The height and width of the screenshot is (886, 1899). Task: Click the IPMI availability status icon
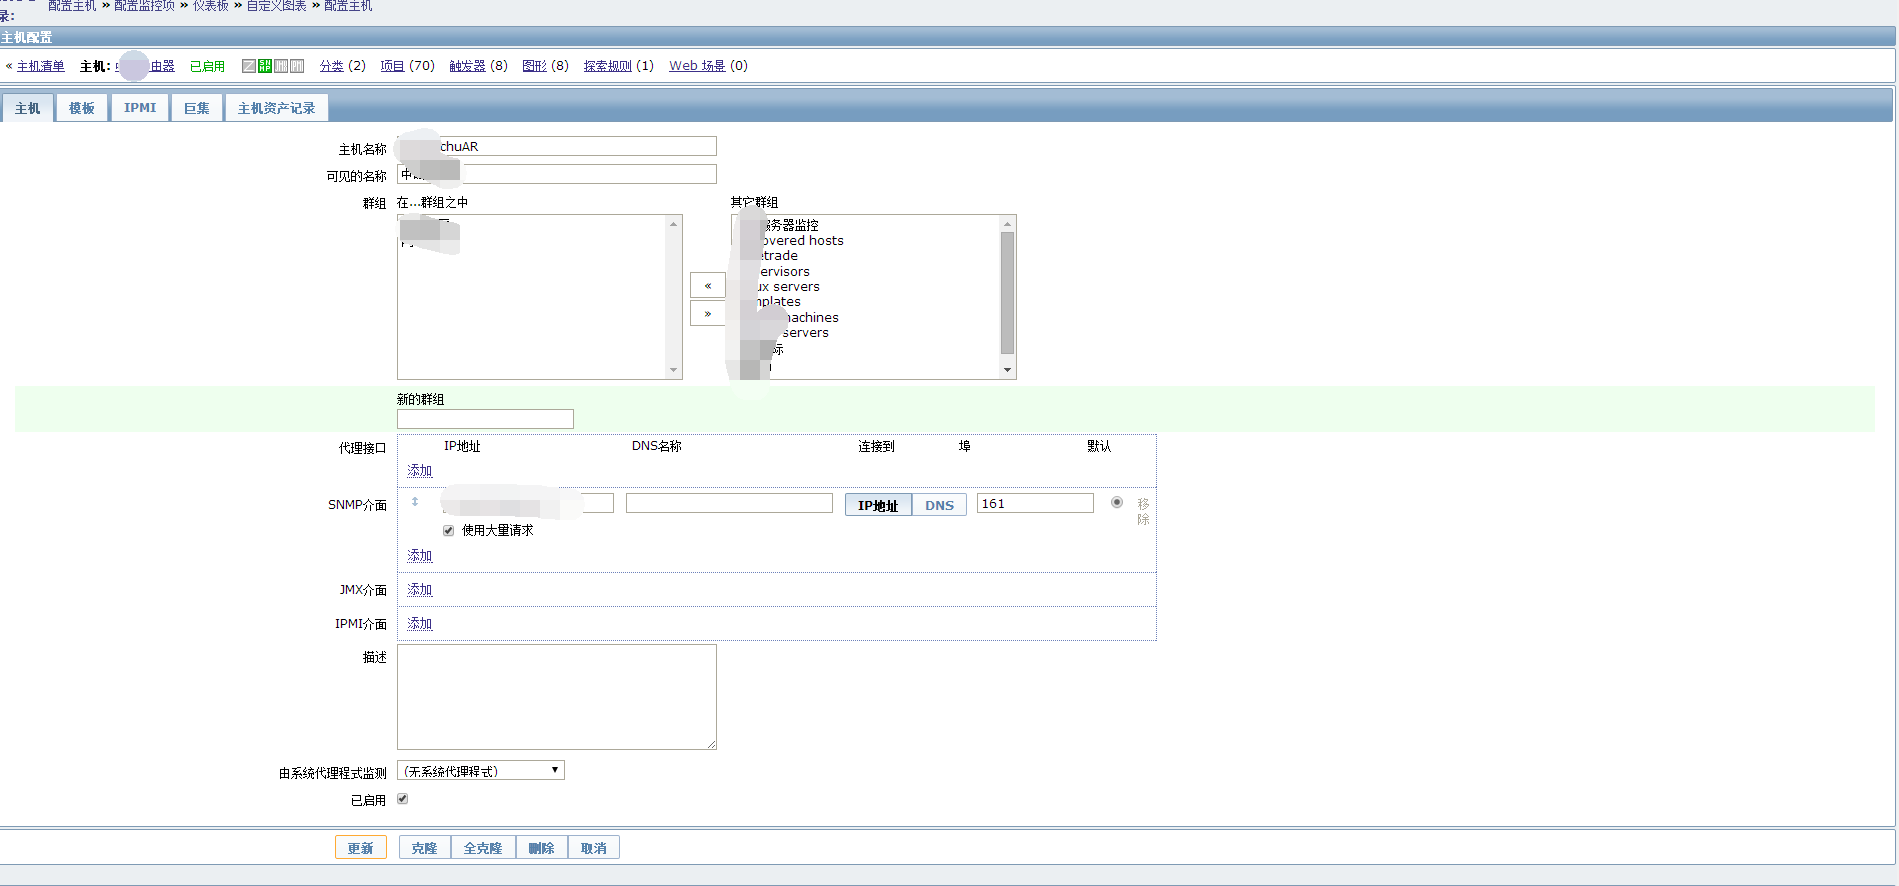click(297, 66)
